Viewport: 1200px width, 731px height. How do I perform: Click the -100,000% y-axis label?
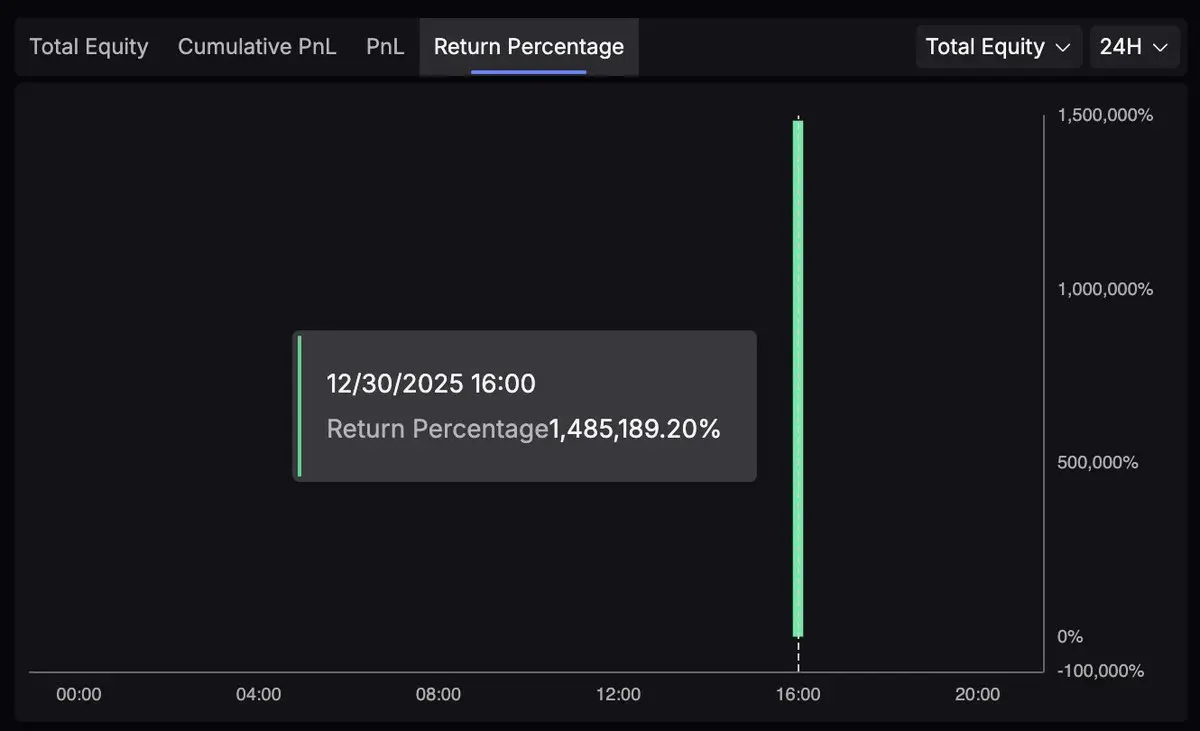click(x=1100, y=671)
